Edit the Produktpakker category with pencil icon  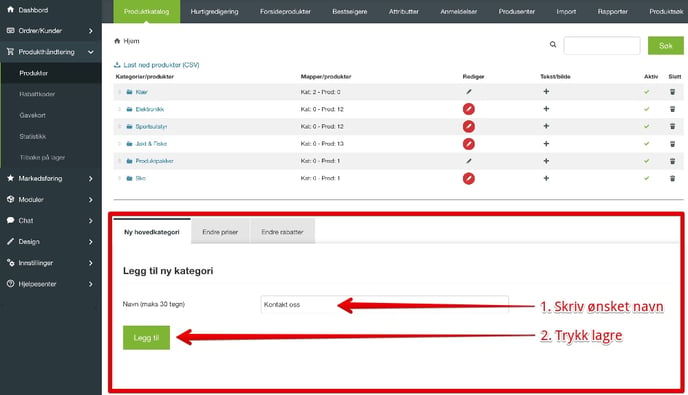pos(469,161)
